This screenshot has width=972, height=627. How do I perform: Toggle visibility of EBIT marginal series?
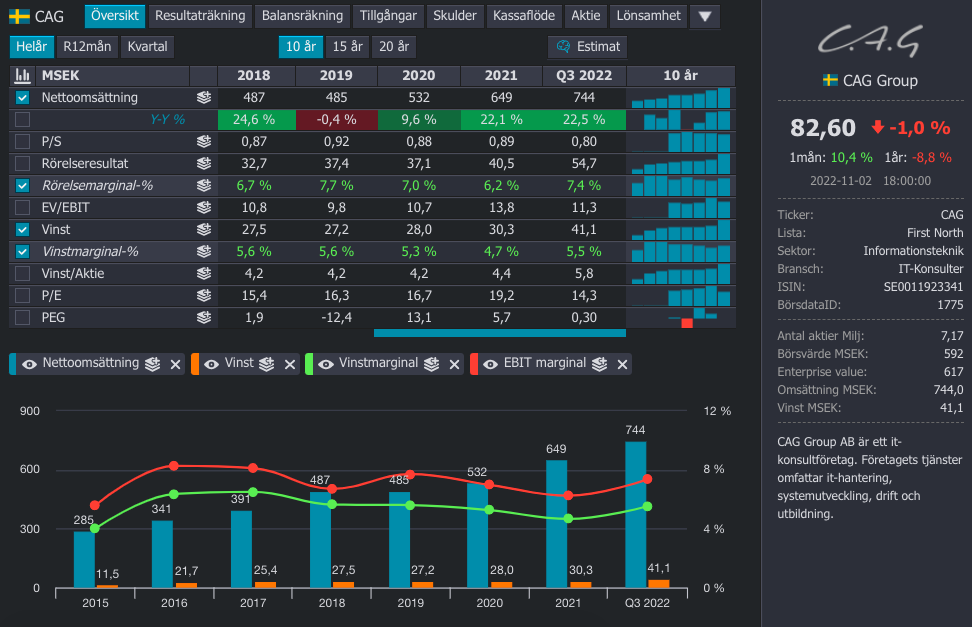point(490,364)
